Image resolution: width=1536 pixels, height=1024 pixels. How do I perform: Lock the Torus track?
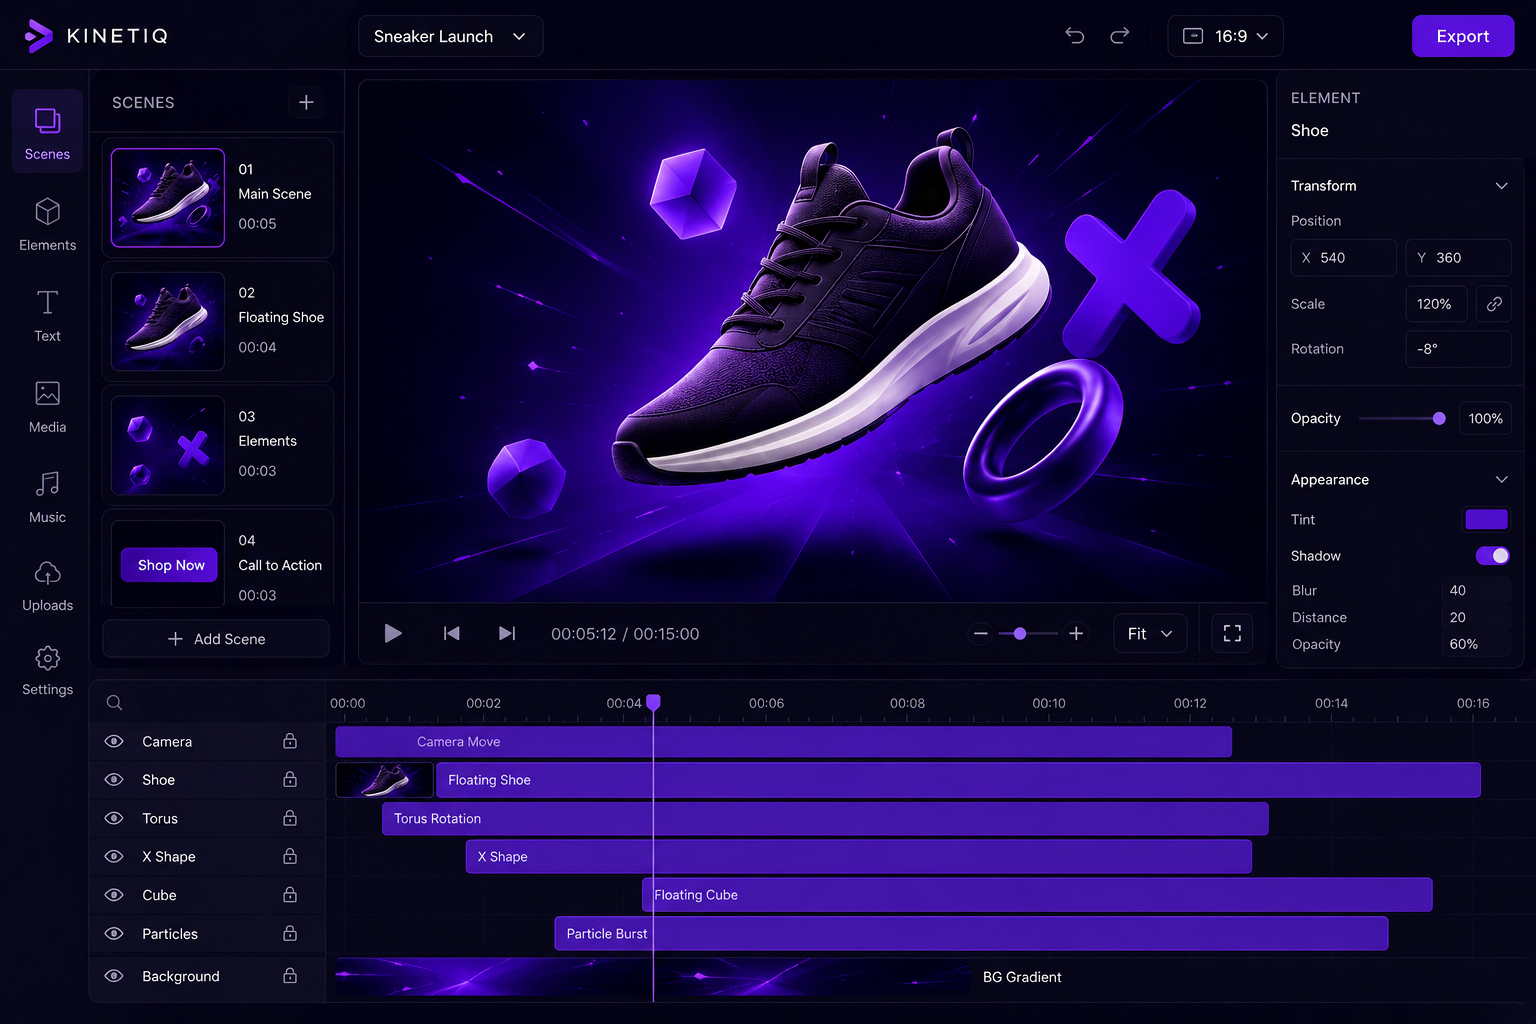(x=290, y=818)
